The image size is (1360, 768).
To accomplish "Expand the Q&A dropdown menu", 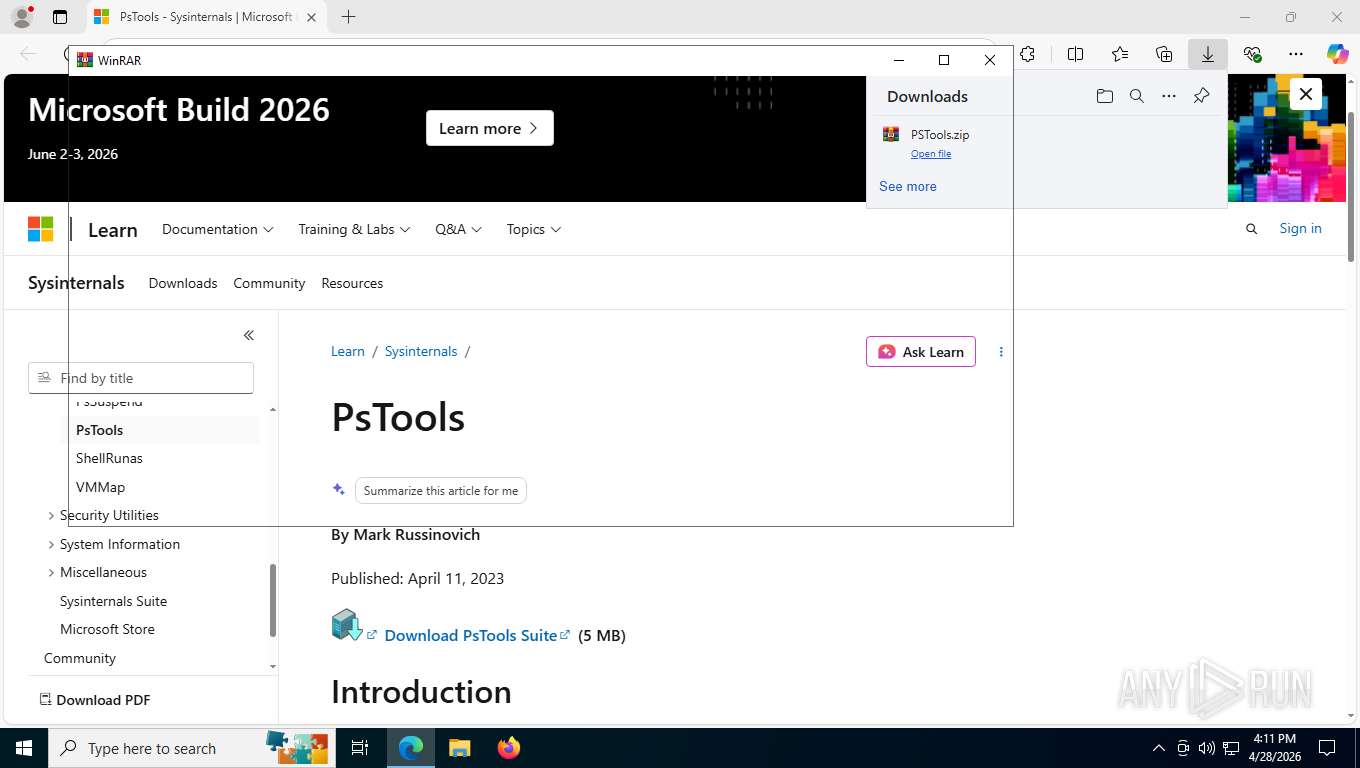I will [458, 229].
